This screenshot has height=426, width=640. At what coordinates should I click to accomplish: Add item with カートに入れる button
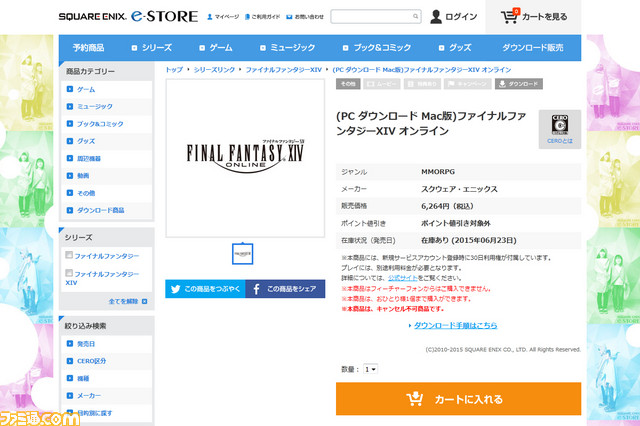point(458,399)
